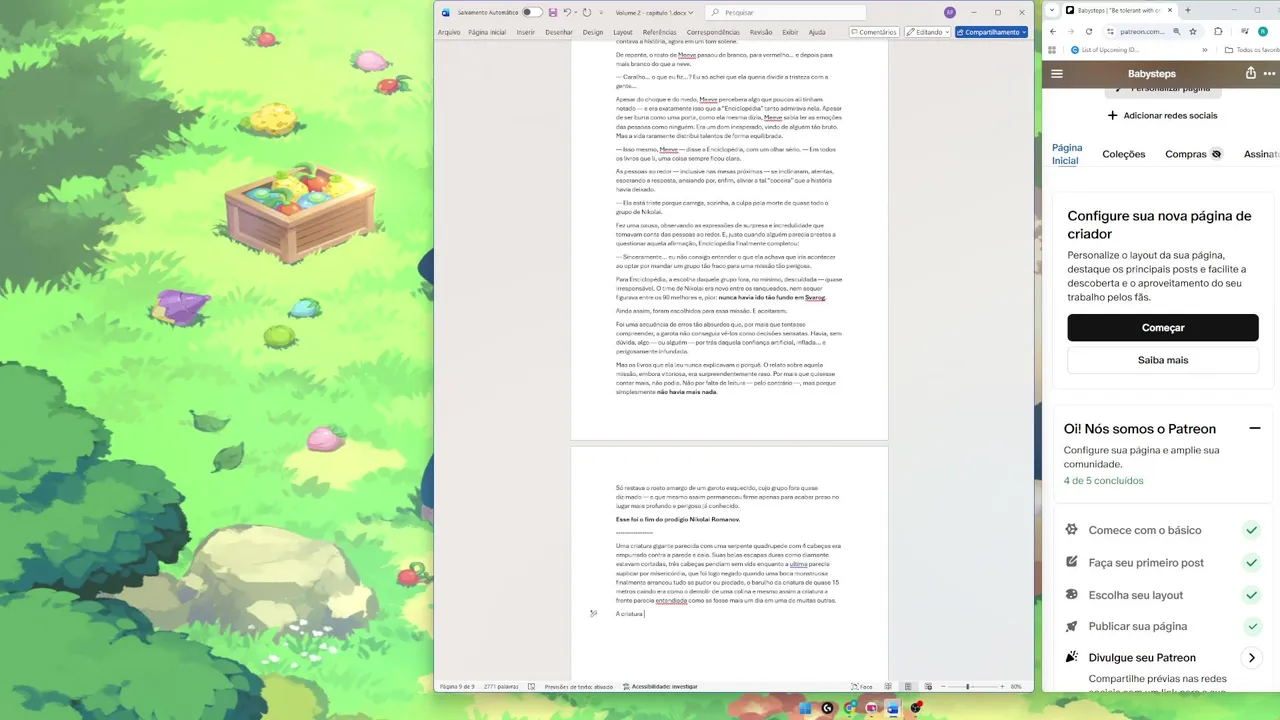1280x720 pixels.
Task: Click Página 9 de 9 in status bar
Action: [457, 687]
